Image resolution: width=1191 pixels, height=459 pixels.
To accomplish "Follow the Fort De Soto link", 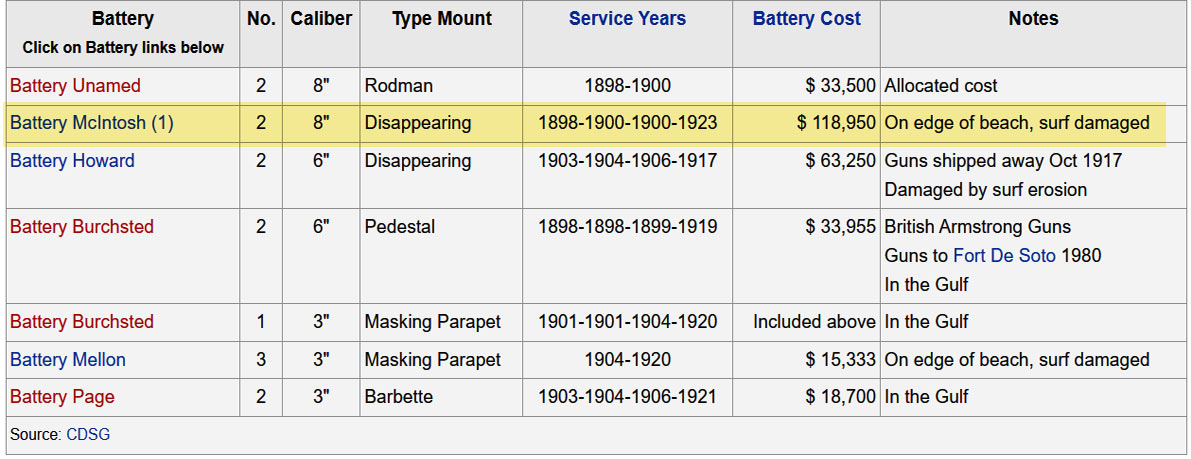I will 1003,256.
